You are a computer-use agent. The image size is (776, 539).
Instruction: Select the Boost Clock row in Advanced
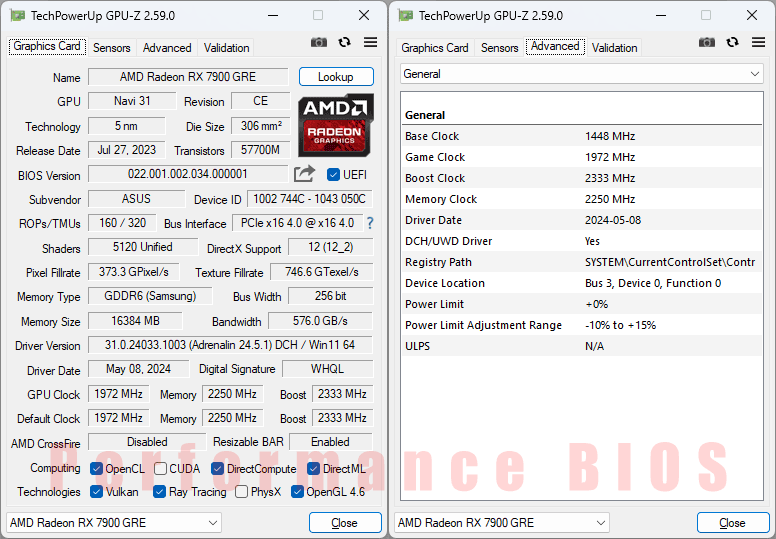point(582,178)
